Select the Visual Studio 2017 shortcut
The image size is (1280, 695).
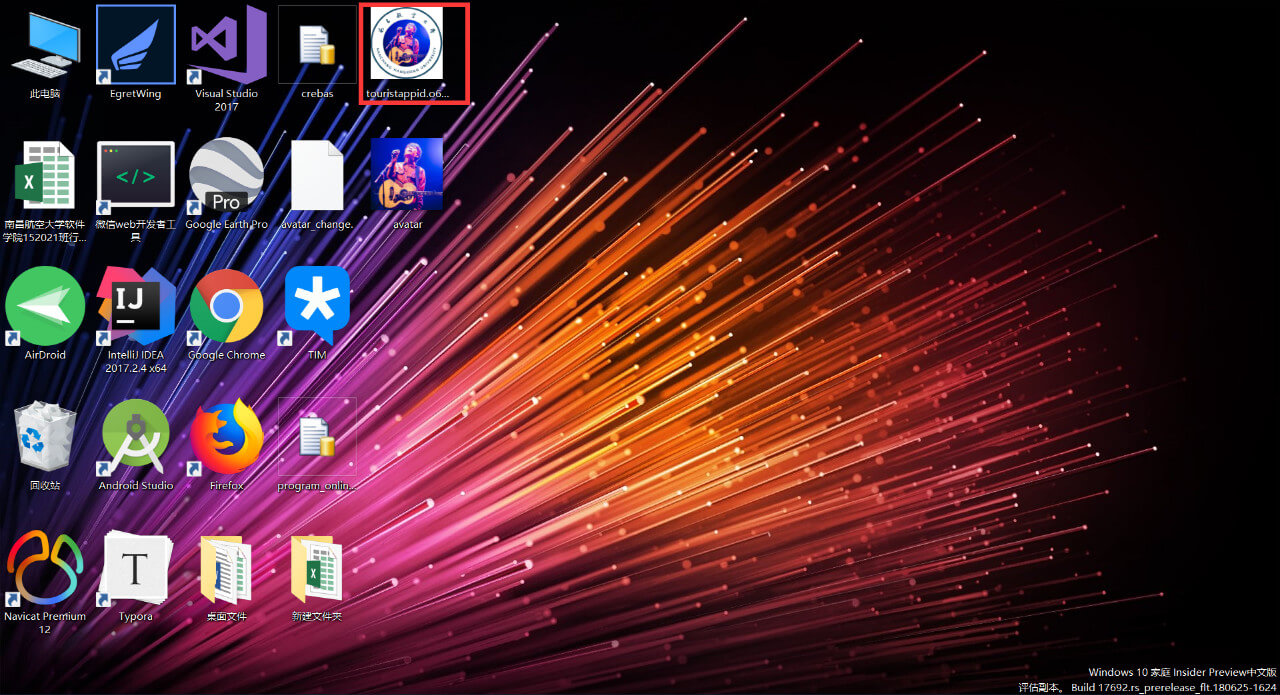coord(227,45)
